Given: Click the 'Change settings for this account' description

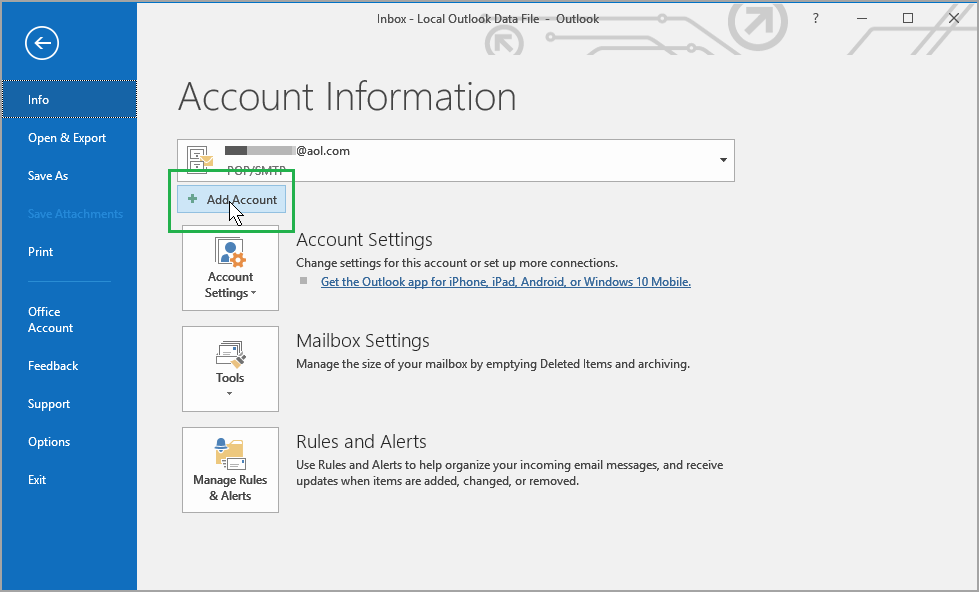Looking at the screenshot, I should (x=457, y=263).
